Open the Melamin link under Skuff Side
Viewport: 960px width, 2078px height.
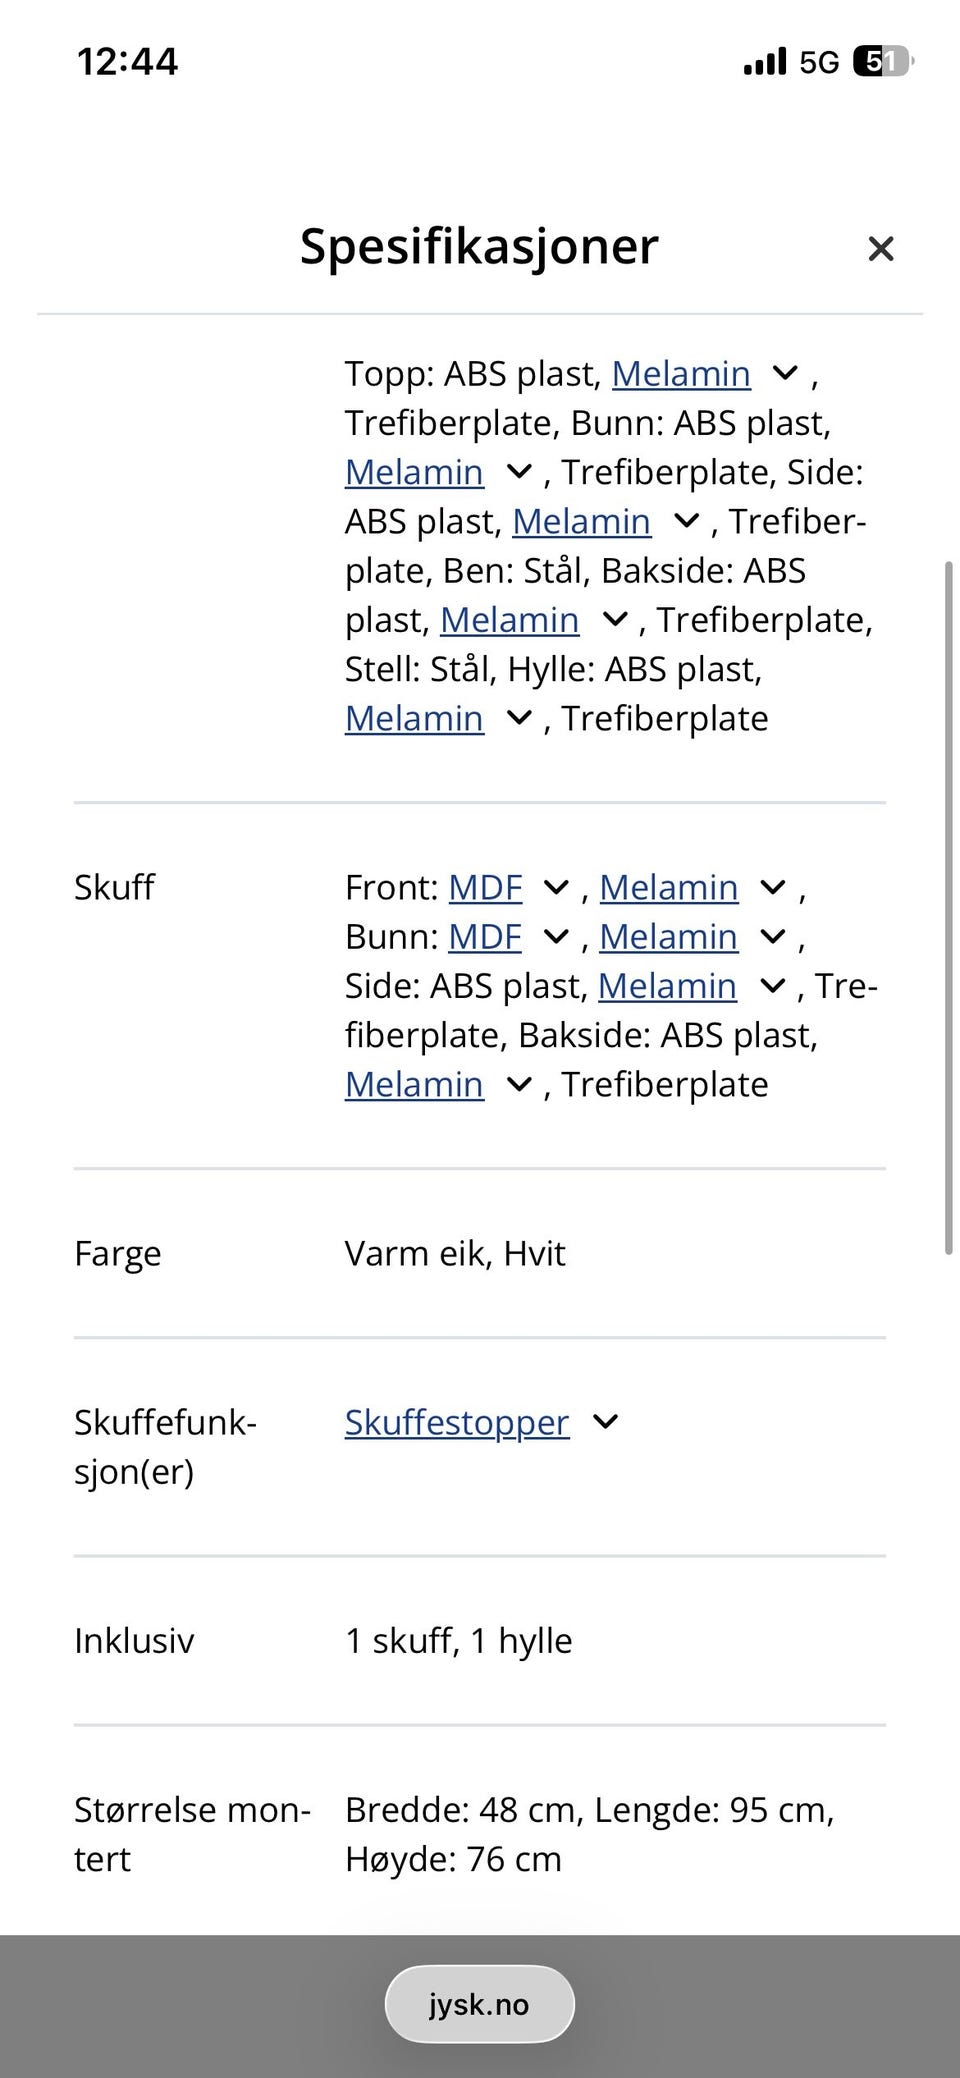coord(667,986)
